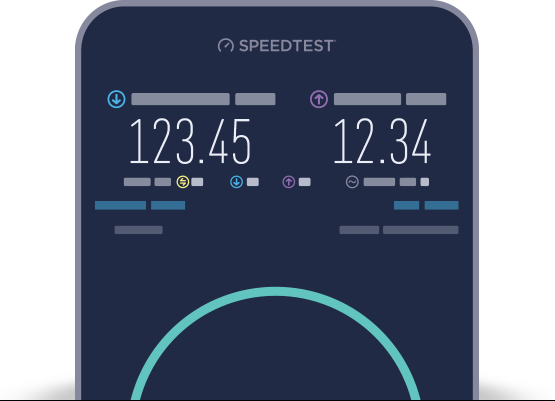
Task: Click the value box beside yellow ping icon
Action: coord(197,182)
